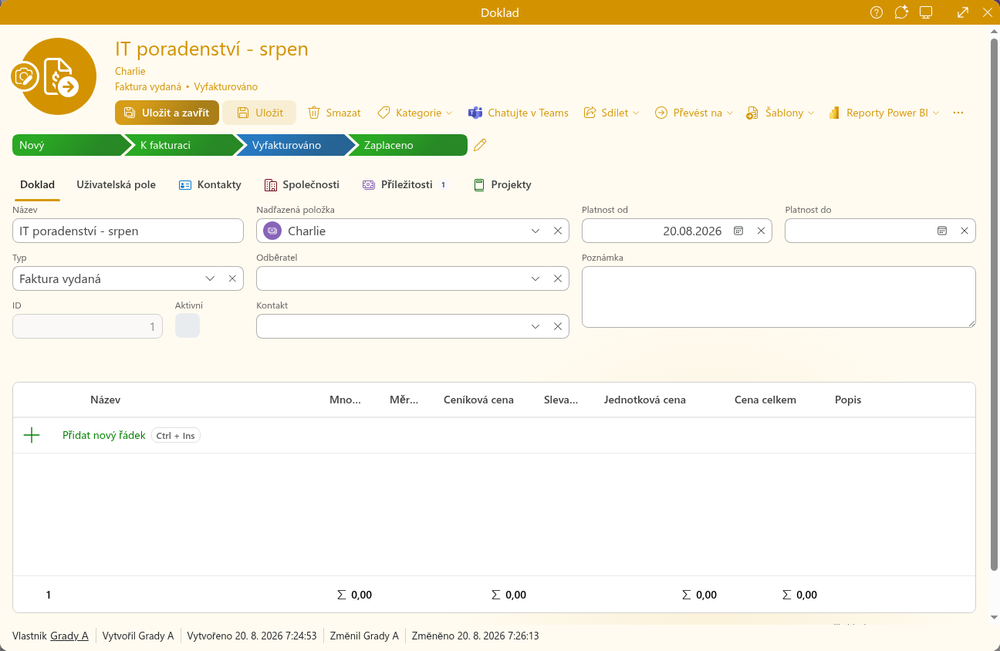1000x651 pixels.
Task: Set workflow status to K fakturaci
Action: (182, 145)
